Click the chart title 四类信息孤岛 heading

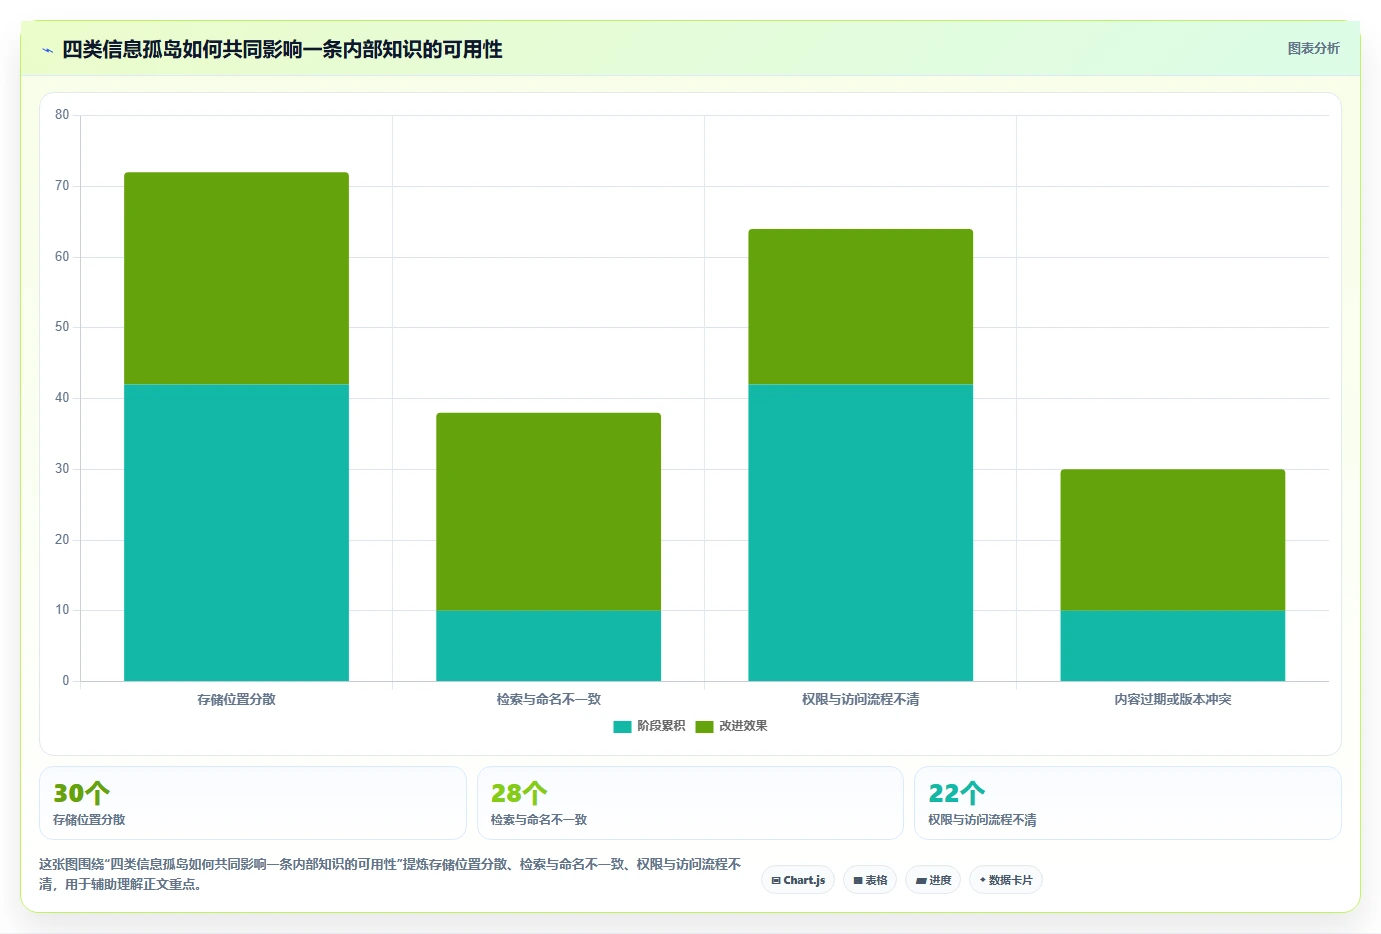pyautogui.click(x=282, y=49)
